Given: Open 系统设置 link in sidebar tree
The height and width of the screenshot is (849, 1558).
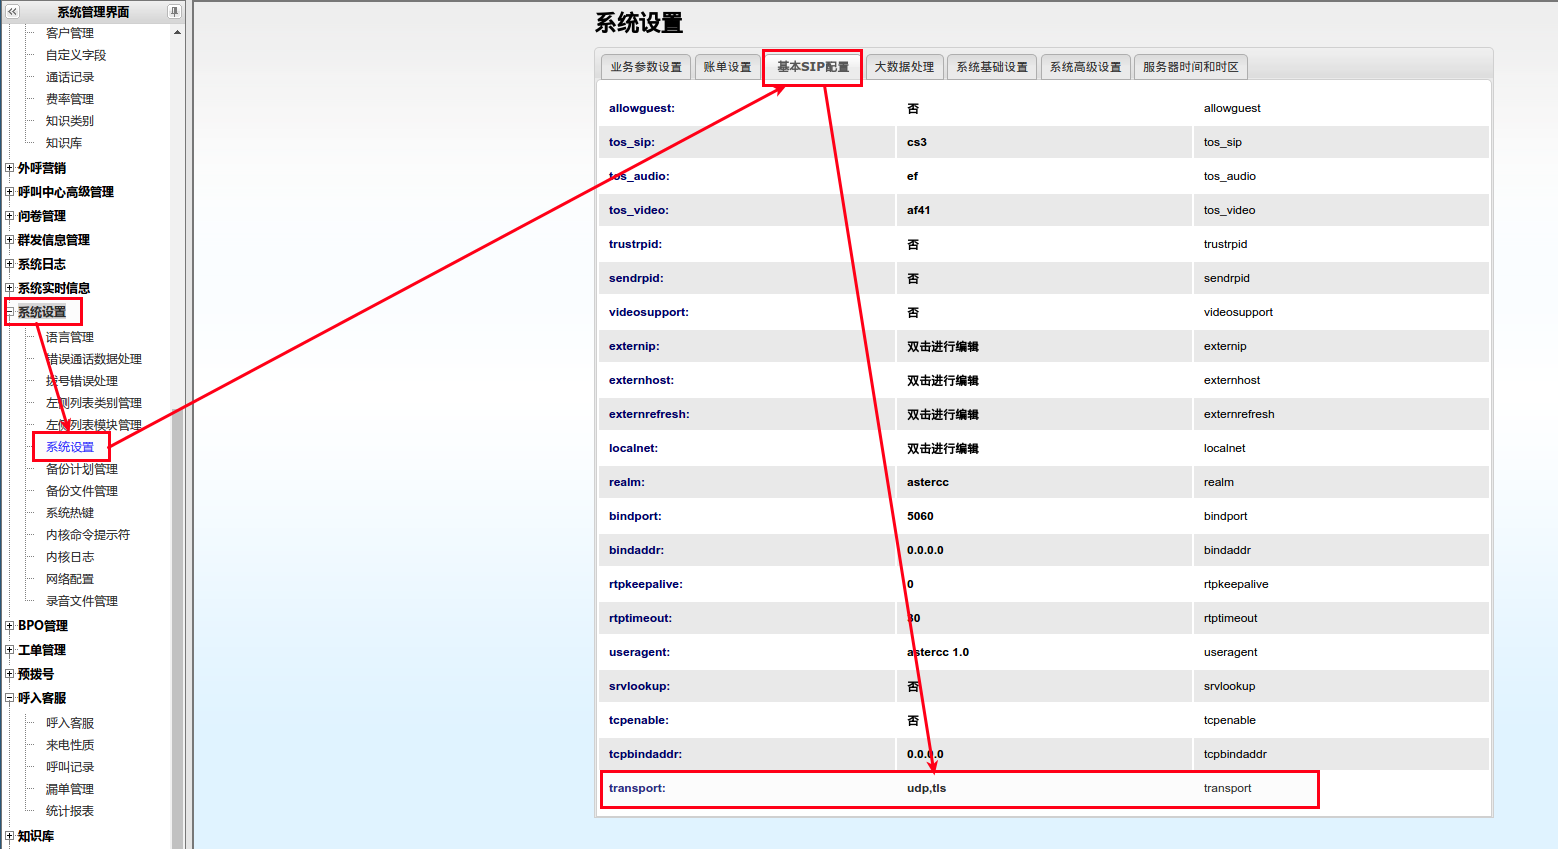Looking at the screenshot, I should (x=70, y=447).
